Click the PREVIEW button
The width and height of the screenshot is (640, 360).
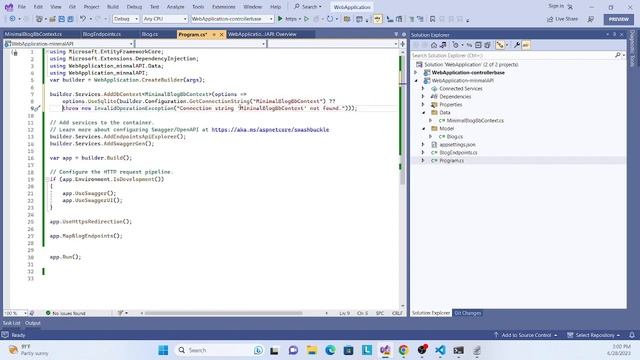(x=619, y=19)
